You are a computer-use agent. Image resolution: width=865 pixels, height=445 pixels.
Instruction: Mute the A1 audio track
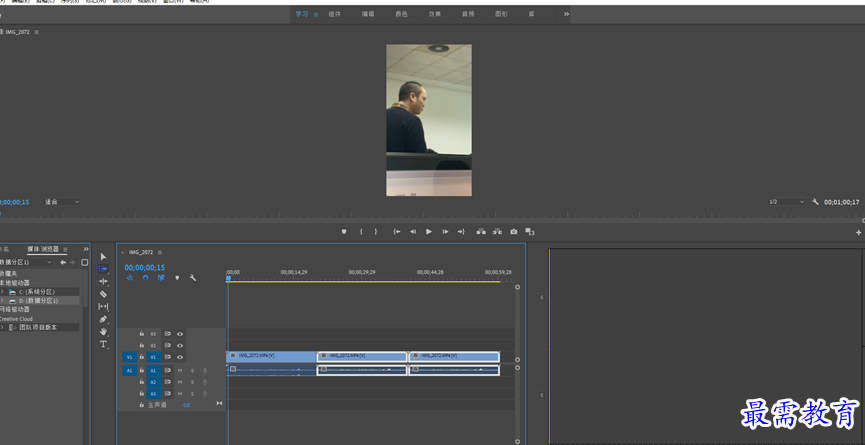point(180,371)
